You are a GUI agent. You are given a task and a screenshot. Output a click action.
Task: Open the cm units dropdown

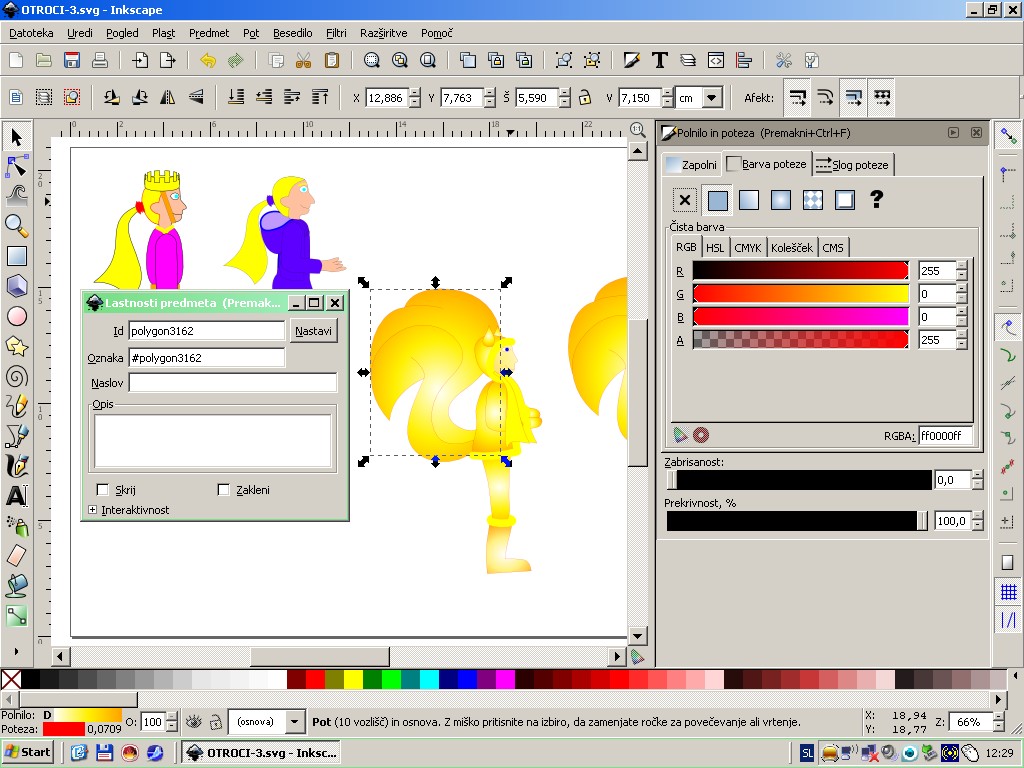pos(711,98)
